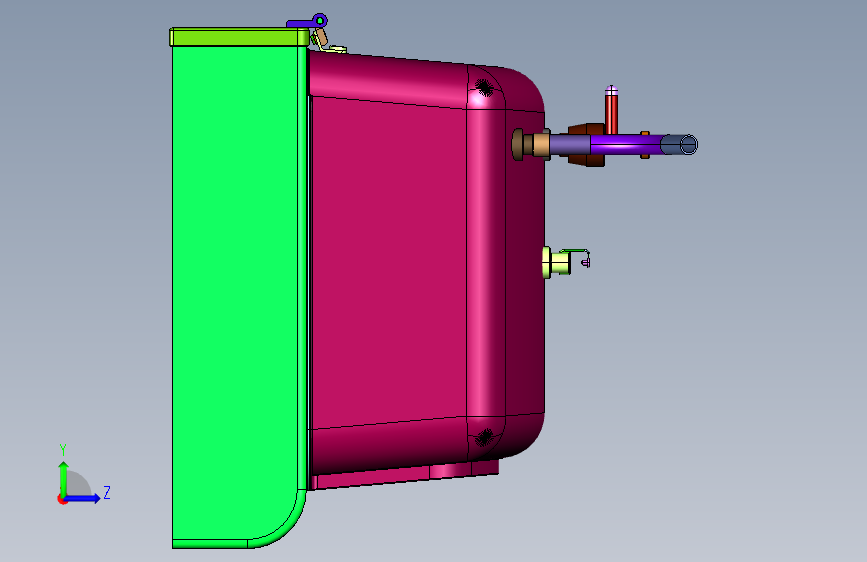This screenshot has height=562, width=867.
Task: Click the red origin dot of the axis triad
Action: 62,499
